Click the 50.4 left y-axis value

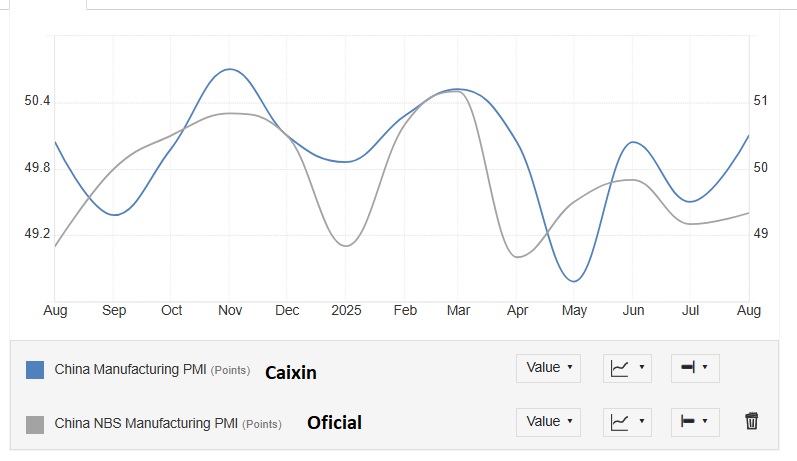(x=37, y=101)
